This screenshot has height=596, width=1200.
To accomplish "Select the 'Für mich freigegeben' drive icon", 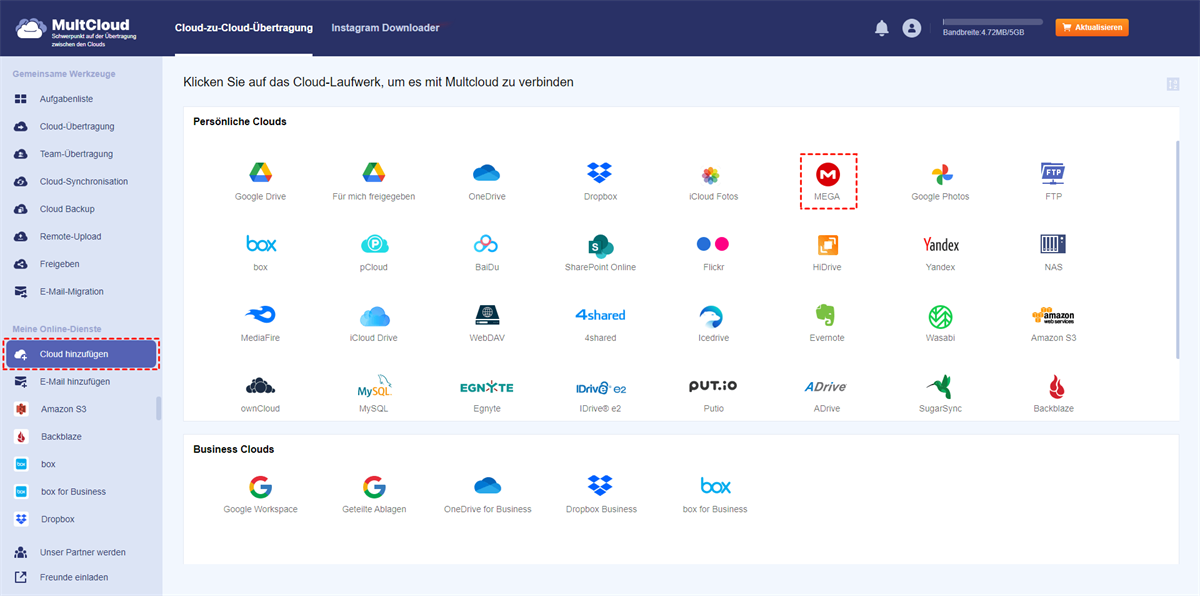I will [374, 173].
